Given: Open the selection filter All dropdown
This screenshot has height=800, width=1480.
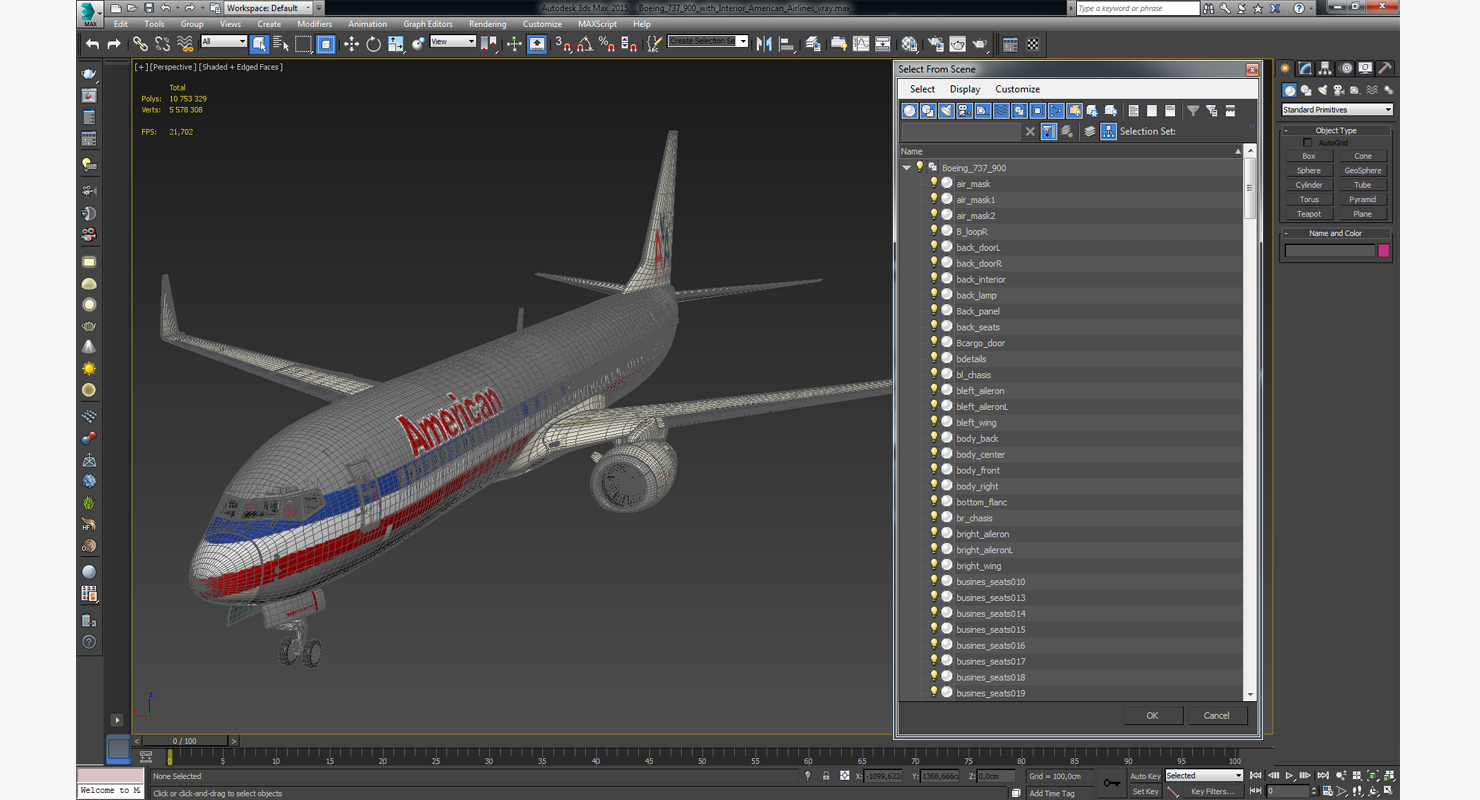Looking at the screenshot, I should [223, 42].
